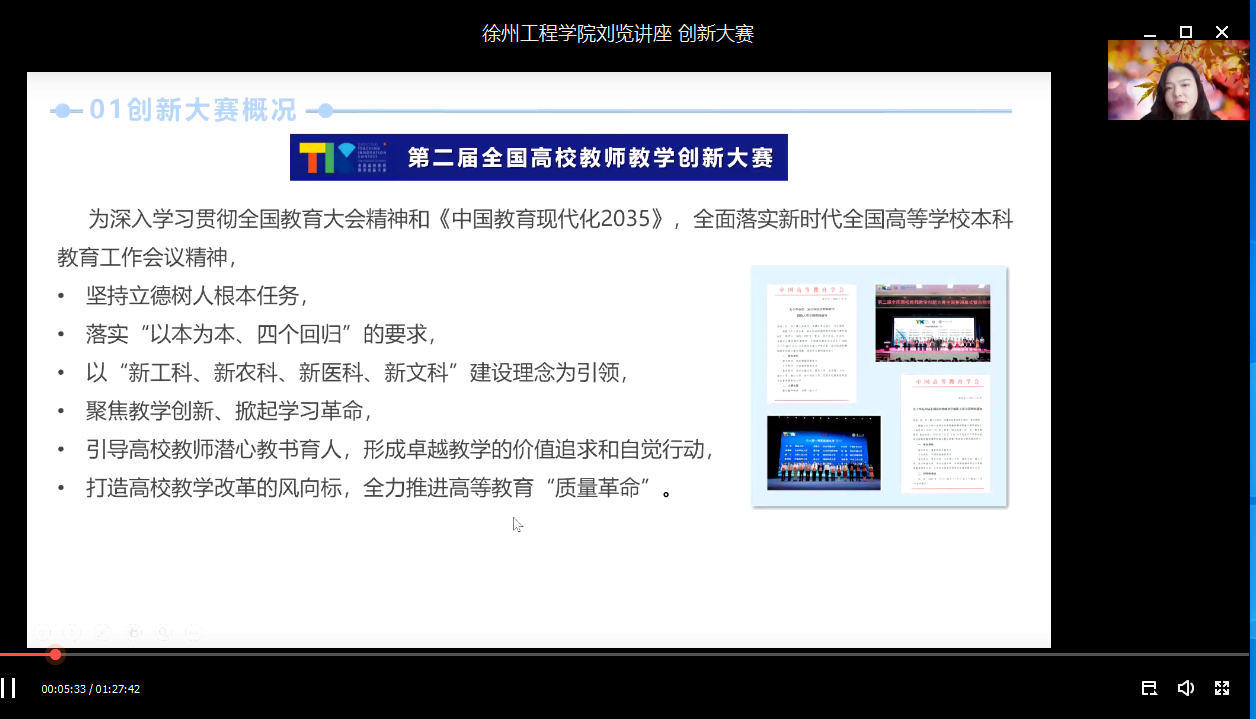This screenshot has width=1256, height=719.
Task: Click the 01创新大赛概况 slide heading
Action: coord(192,110)
